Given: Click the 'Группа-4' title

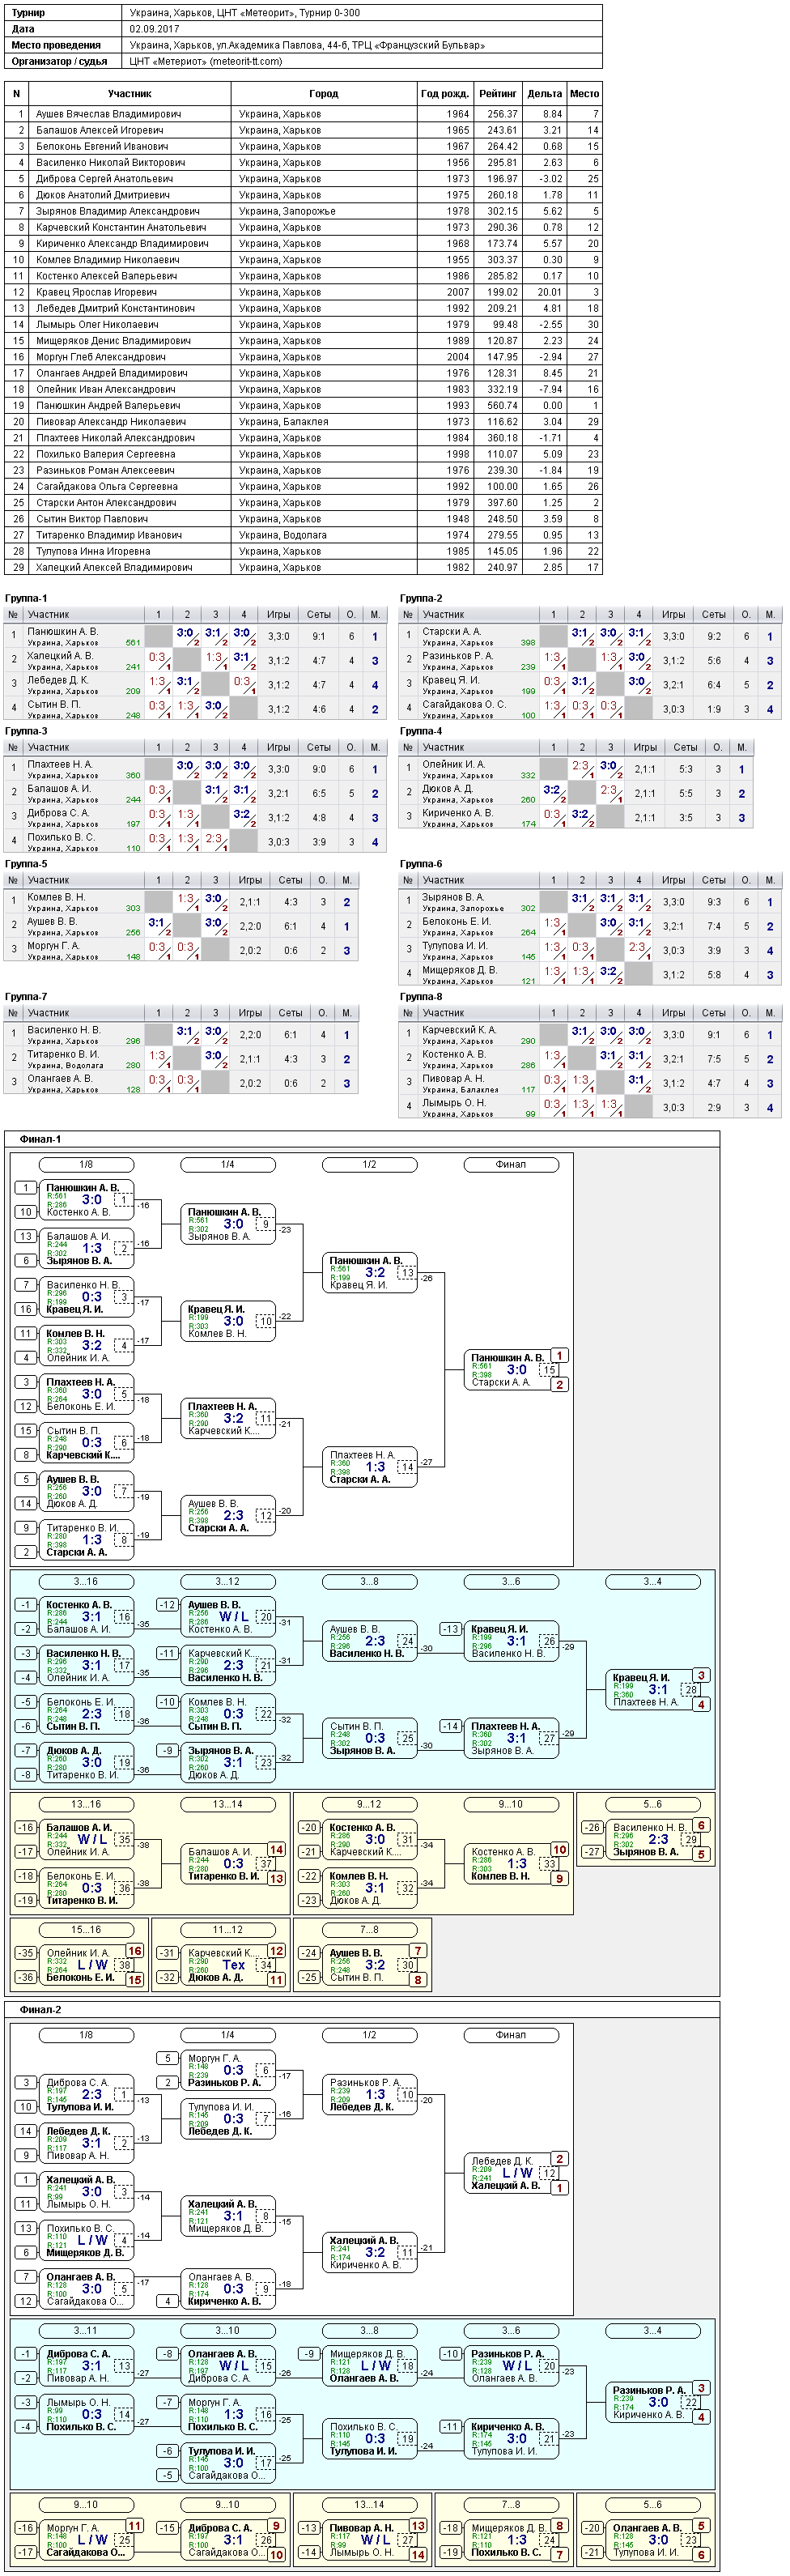Looking at the screenshot, I should tap(421, 731).
